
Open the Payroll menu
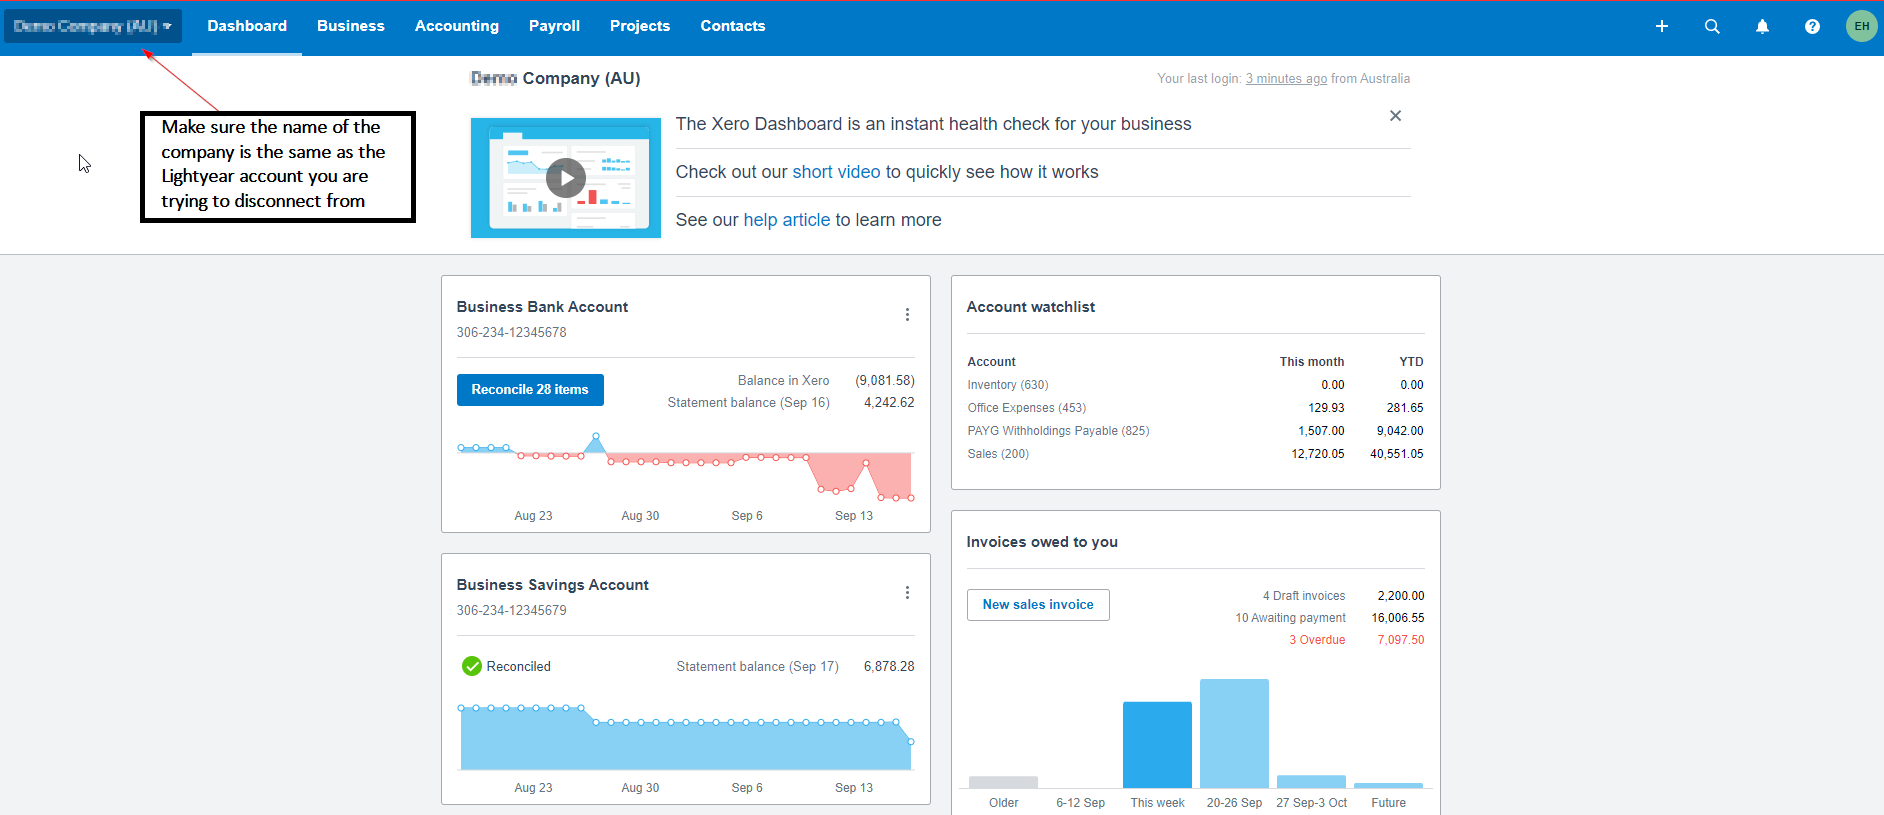(x=554, y=26)
